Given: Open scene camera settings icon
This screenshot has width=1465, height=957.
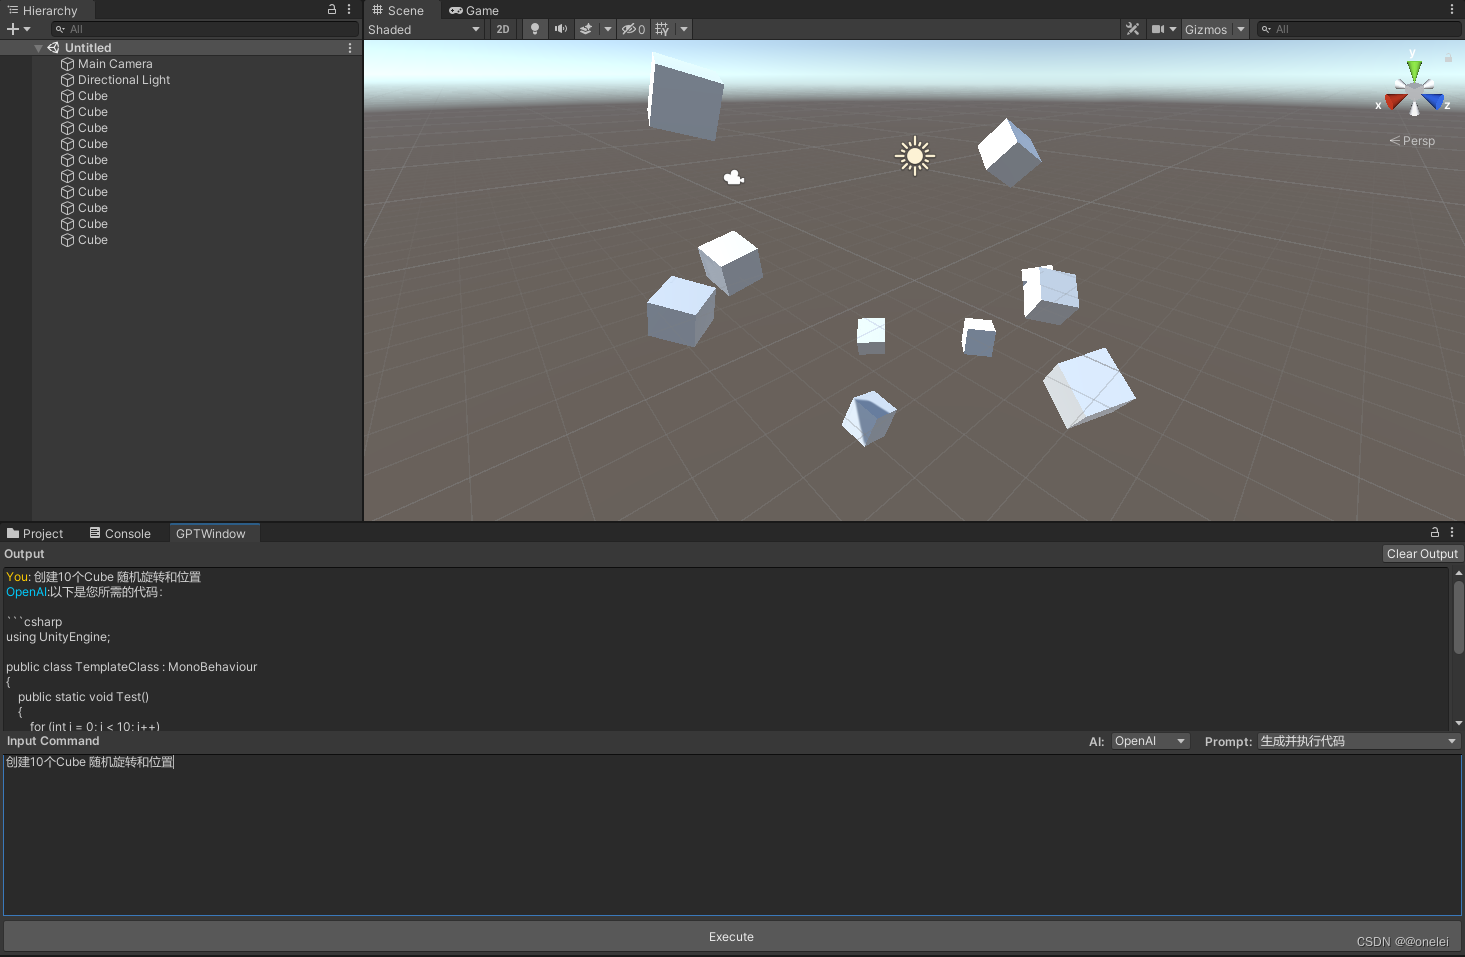Looking at the screenshot, I should [x=1157, y=29].
